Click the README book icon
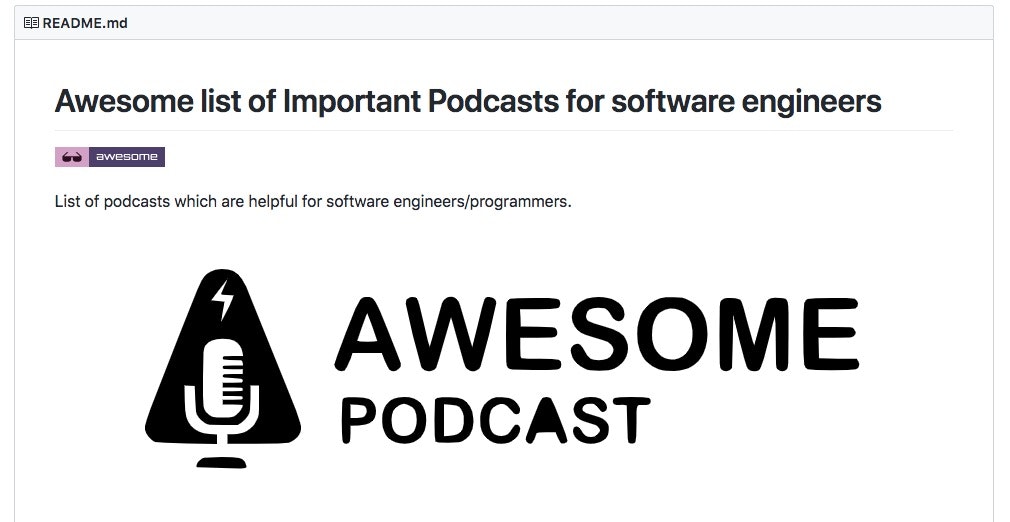Viewport: 1010px width, 522px height. (31, 23)
